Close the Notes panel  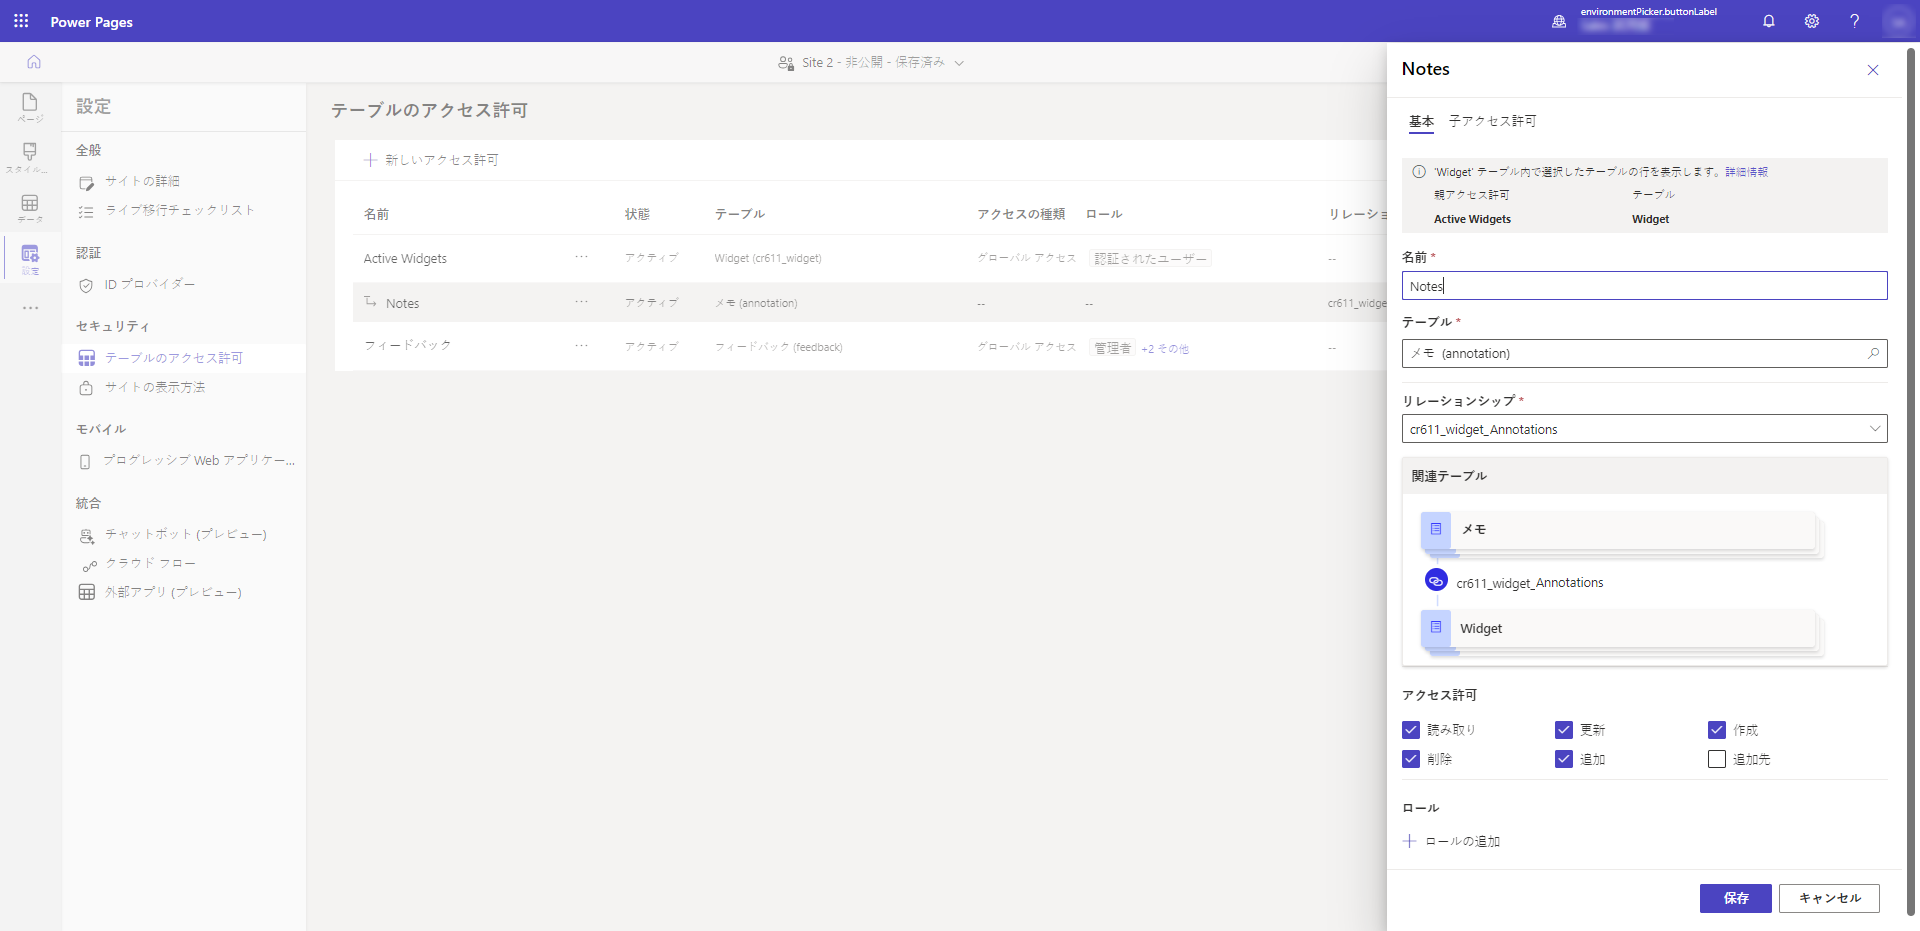[x=1873, y=70]
